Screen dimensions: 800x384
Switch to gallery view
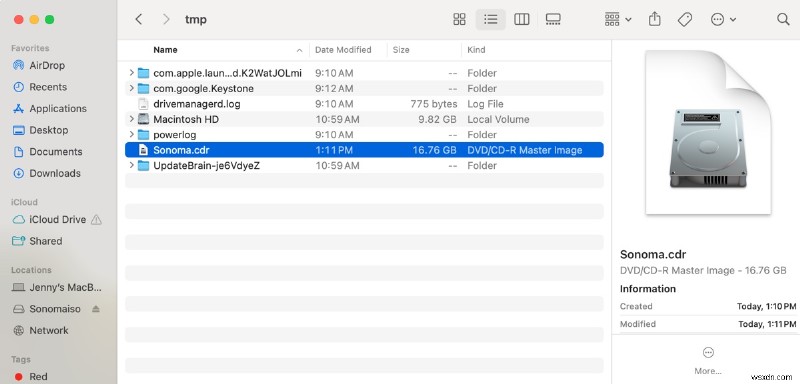(x=553, y=19)
